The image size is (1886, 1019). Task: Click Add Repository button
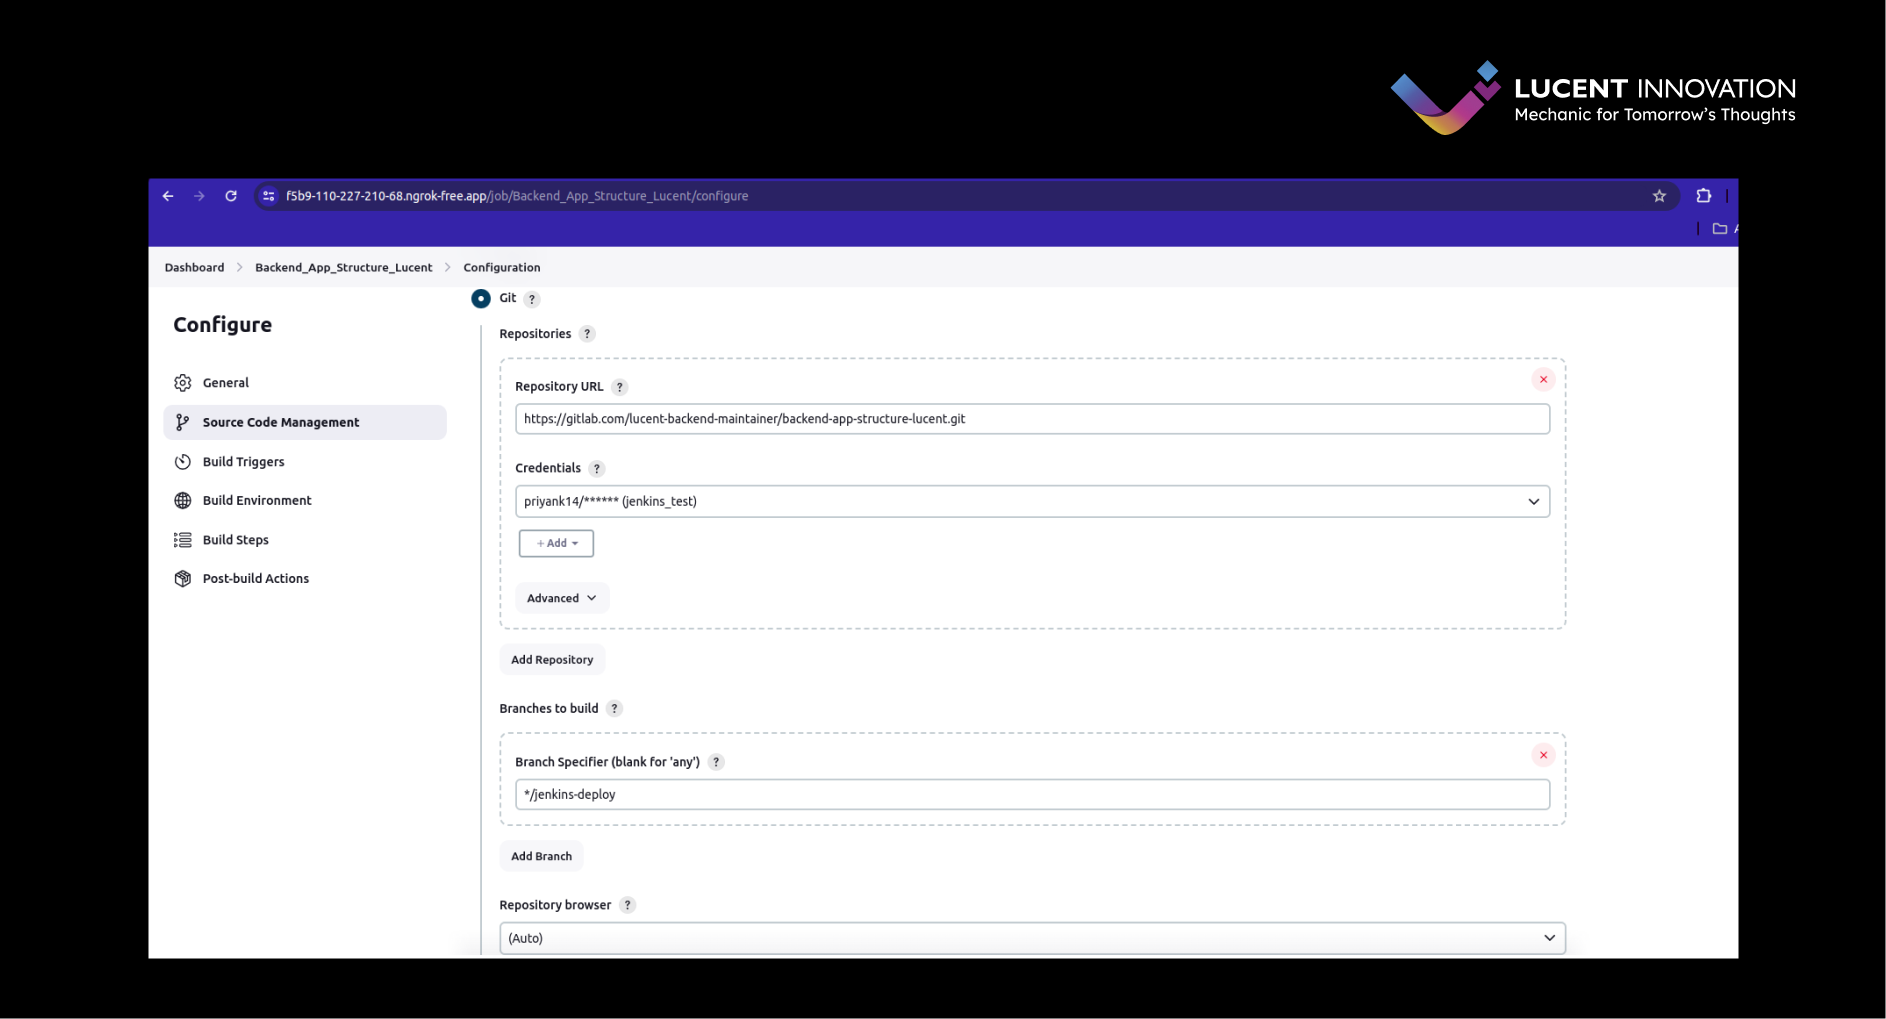point(552,660)
